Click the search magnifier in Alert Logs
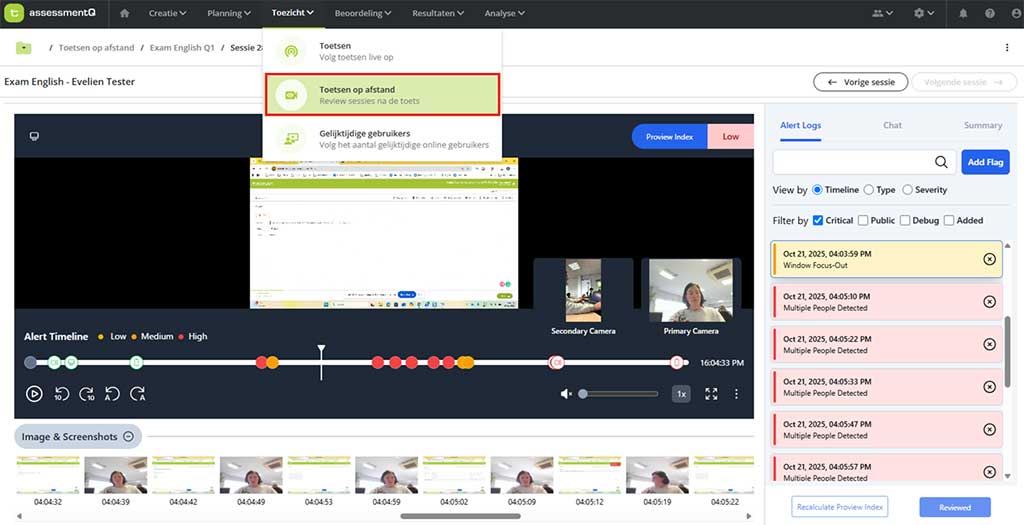 (941, 162)
